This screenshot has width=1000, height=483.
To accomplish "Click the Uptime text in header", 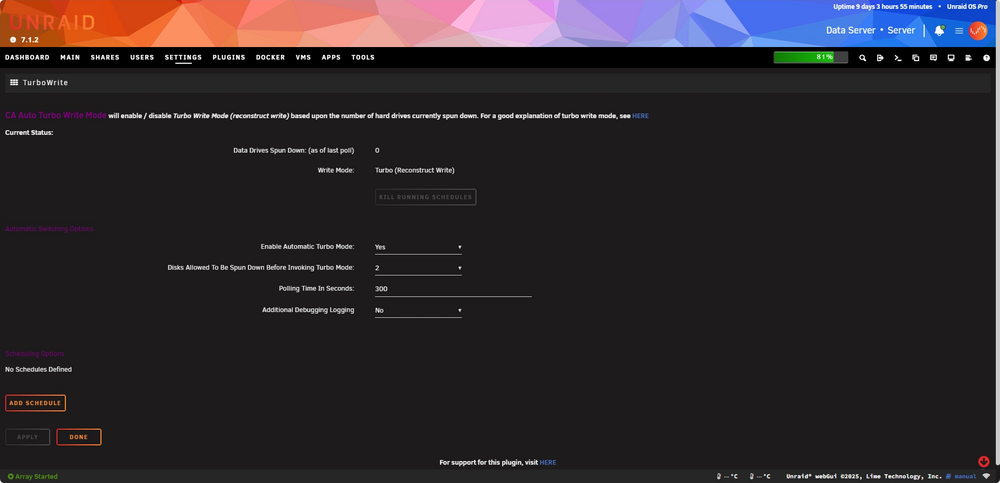I will [x=883, y=7].
